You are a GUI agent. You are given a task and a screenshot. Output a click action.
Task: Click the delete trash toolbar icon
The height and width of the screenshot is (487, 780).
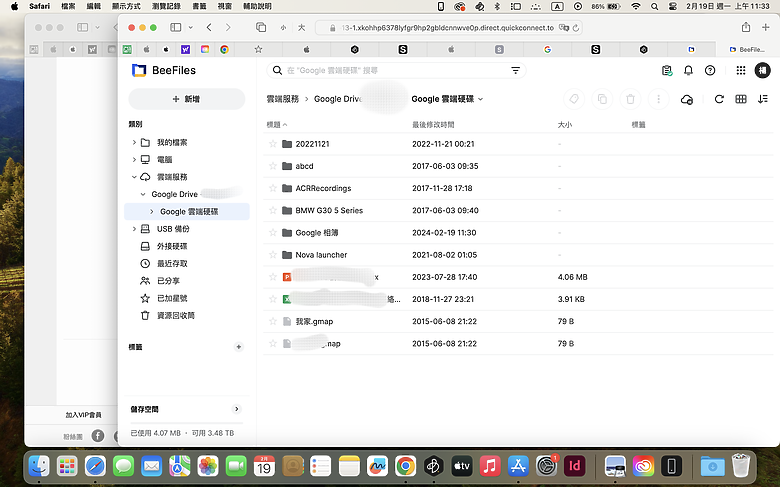pyautogui.click(x=630, y=99)
